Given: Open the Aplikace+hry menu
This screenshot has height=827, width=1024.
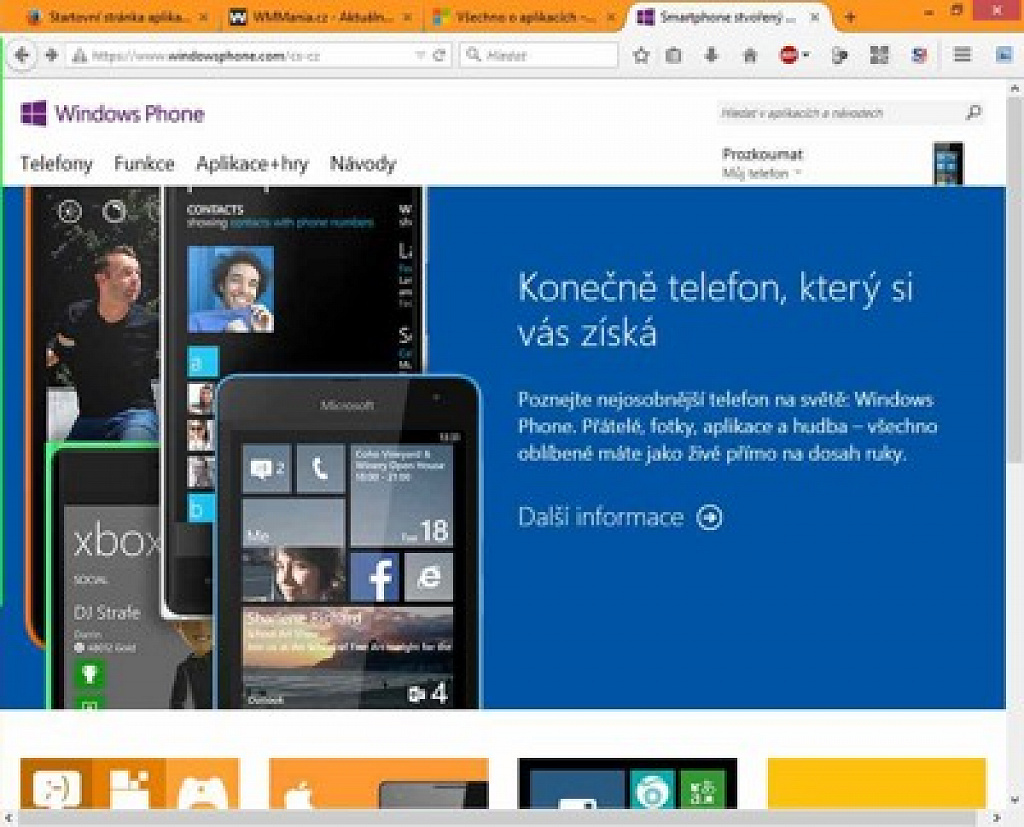Looking at the screenshot, I should 252,163.
